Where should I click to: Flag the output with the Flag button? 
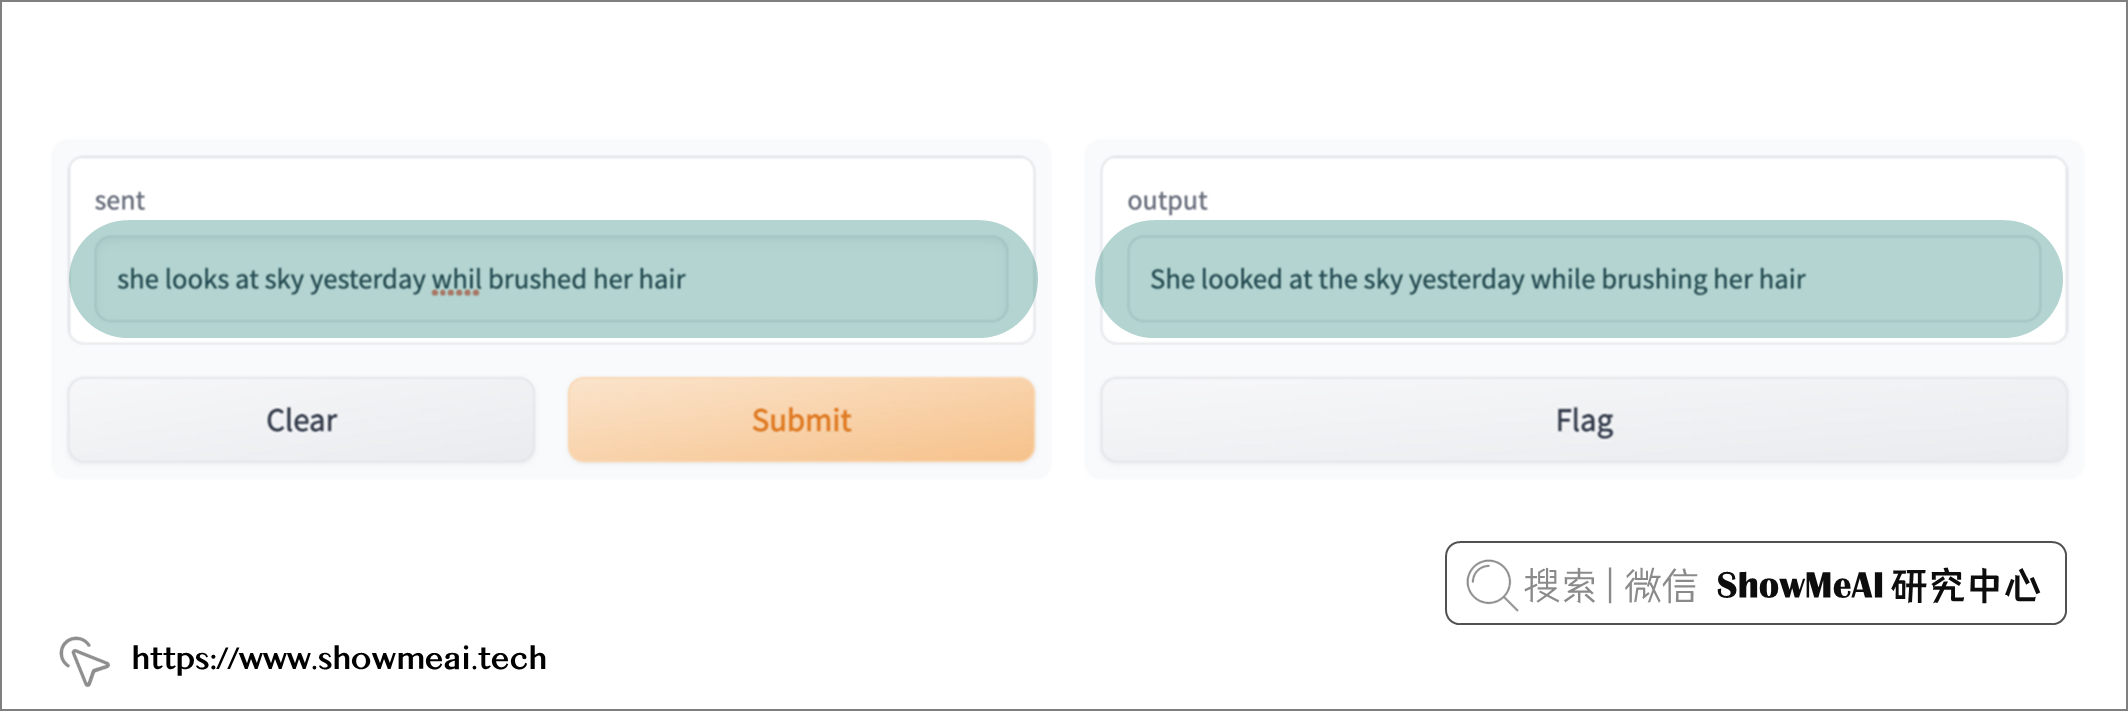pos(1584,420)
